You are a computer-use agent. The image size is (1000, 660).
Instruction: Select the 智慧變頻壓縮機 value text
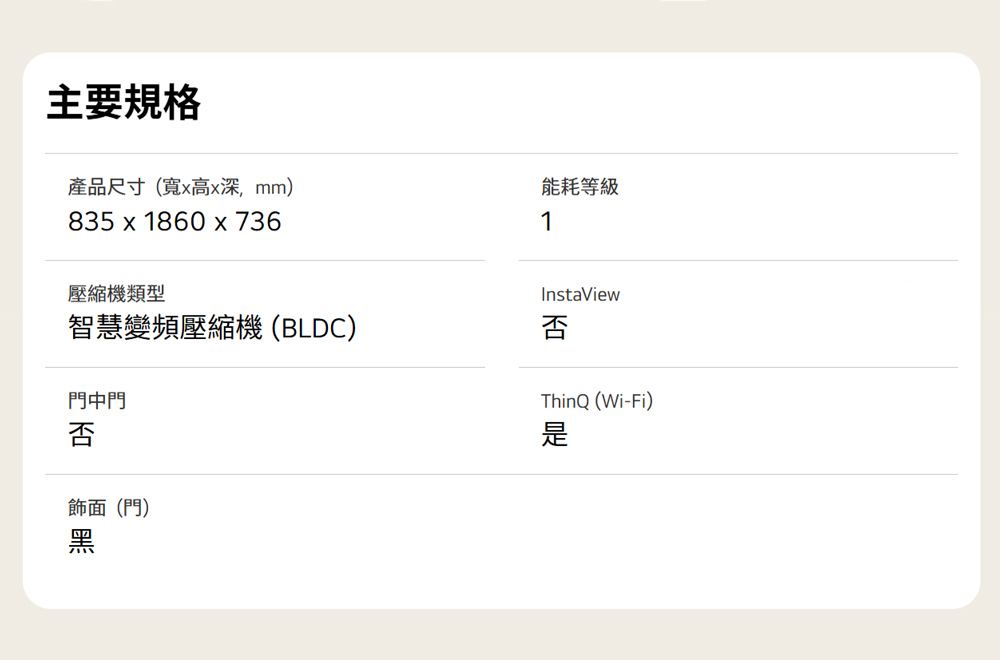165,328
